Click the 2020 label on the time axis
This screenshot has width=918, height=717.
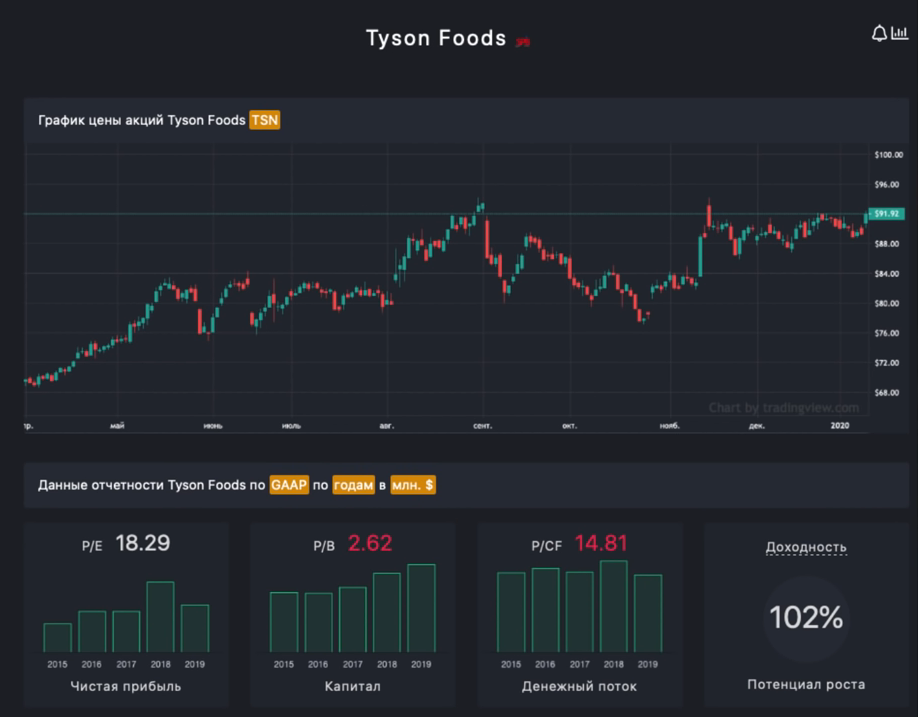click(840, 426)
